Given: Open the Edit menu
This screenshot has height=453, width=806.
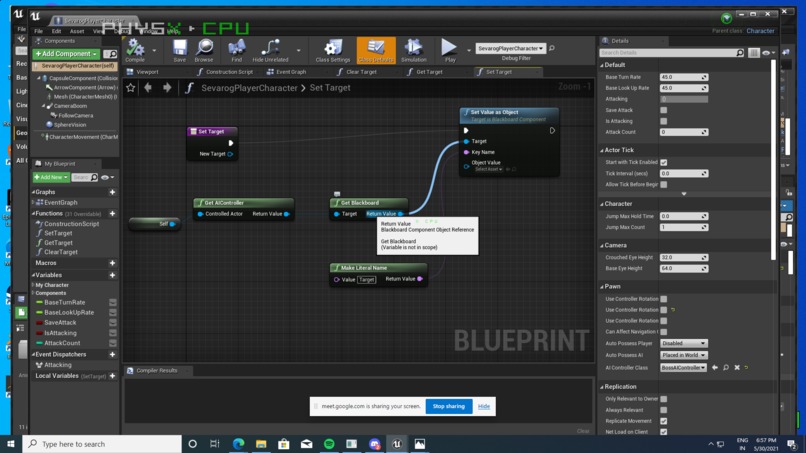Looking at the screenshot, I should (x=56, y=31).
